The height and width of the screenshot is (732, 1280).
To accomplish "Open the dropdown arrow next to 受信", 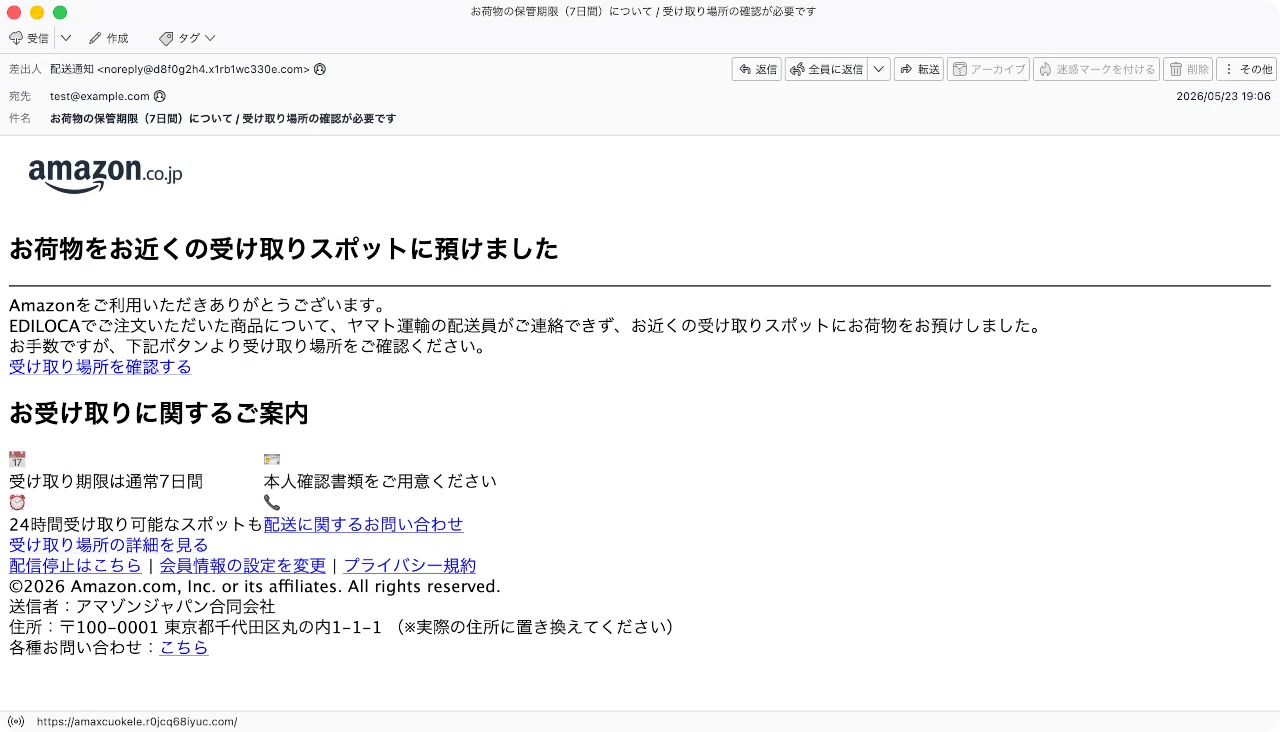I will click(x=66, y=38).
